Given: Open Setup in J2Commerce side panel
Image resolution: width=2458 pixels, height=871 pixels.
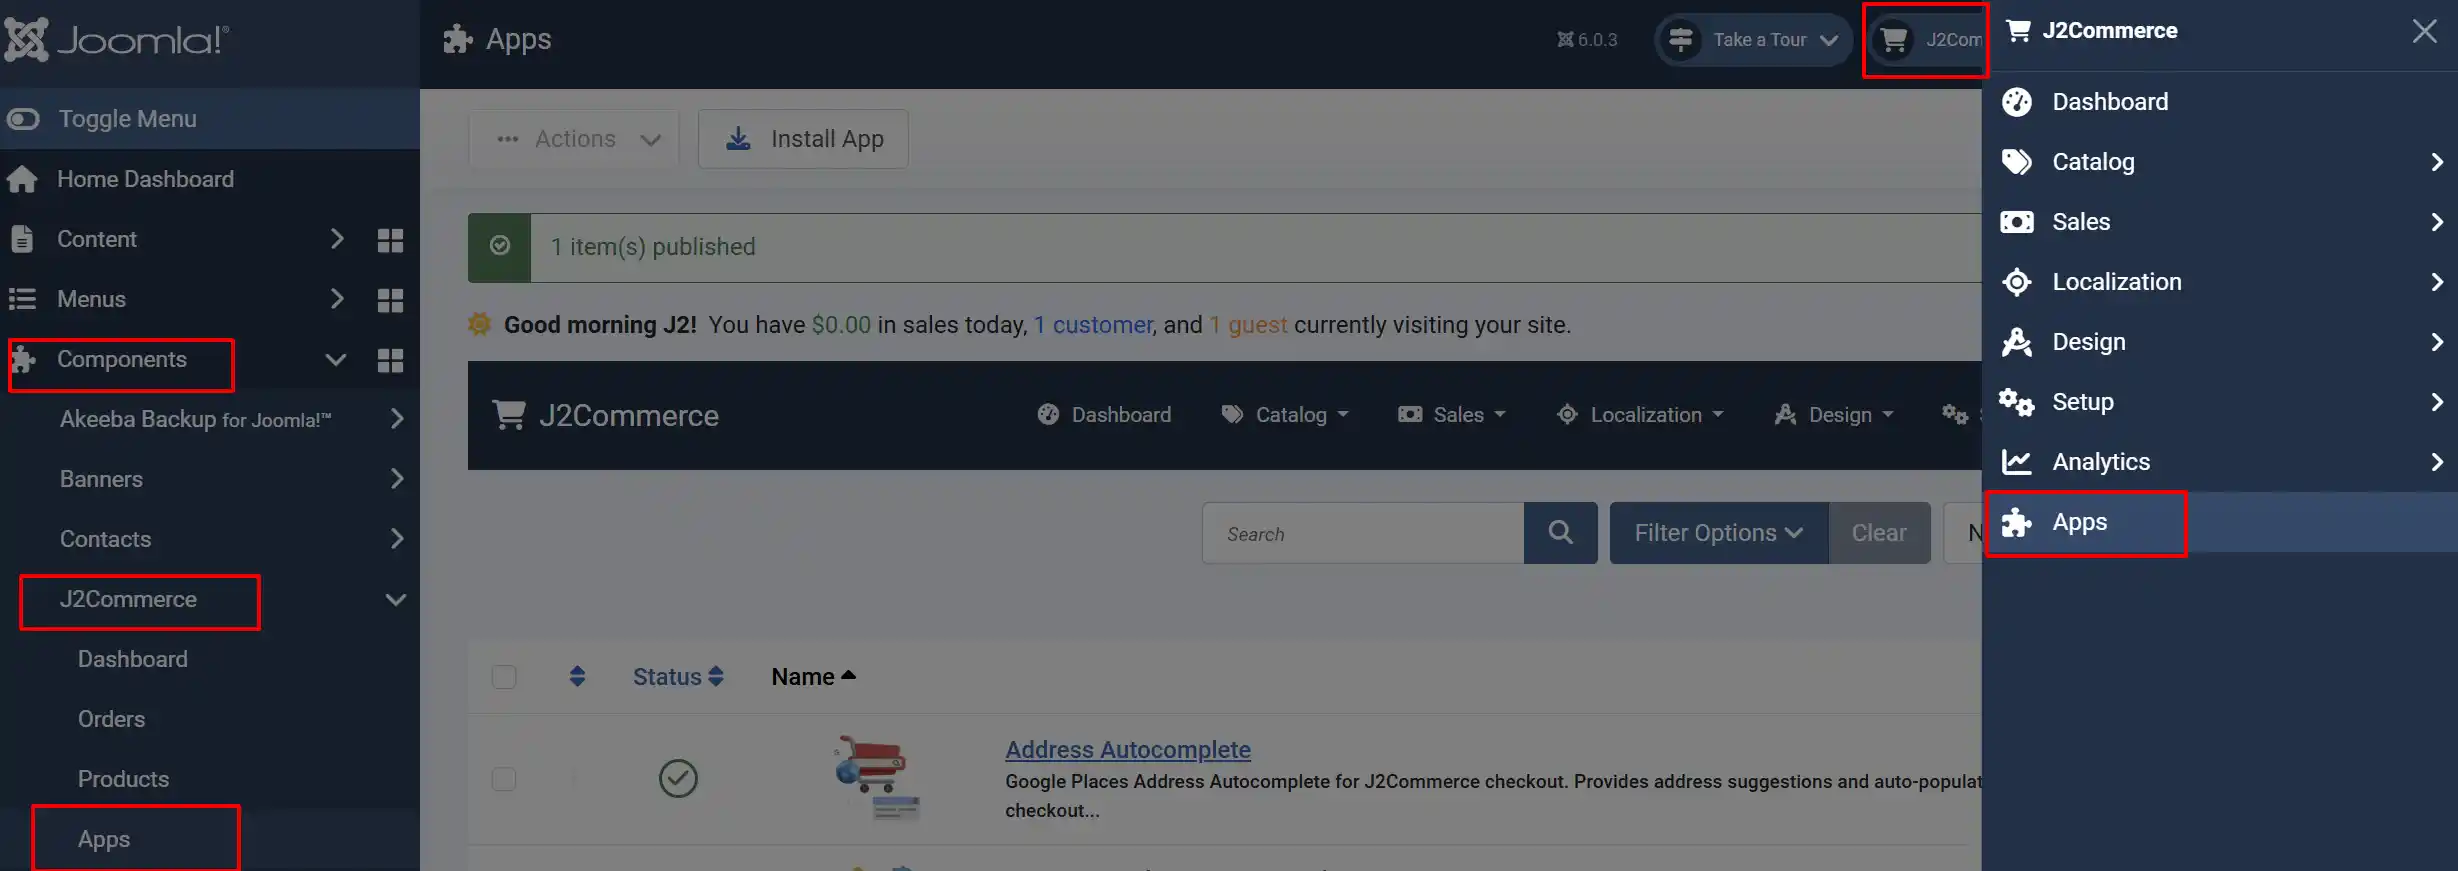Looking at the screenshot, I should [x=2220, y=402].
